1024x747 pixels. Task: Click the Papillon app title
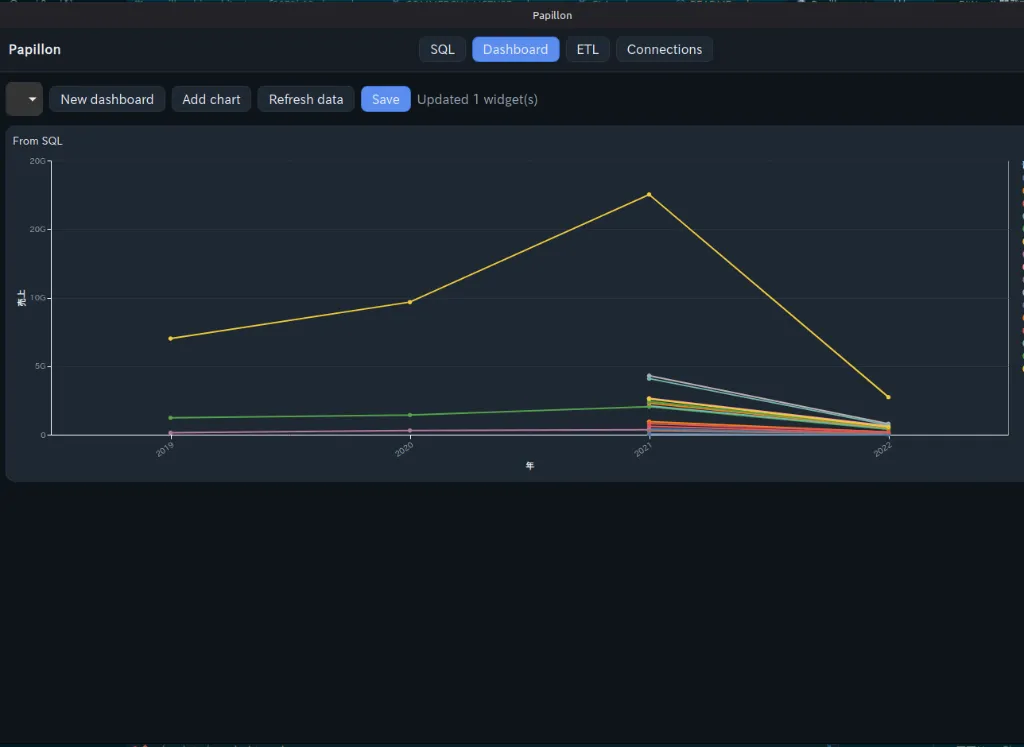coord(35,50)
